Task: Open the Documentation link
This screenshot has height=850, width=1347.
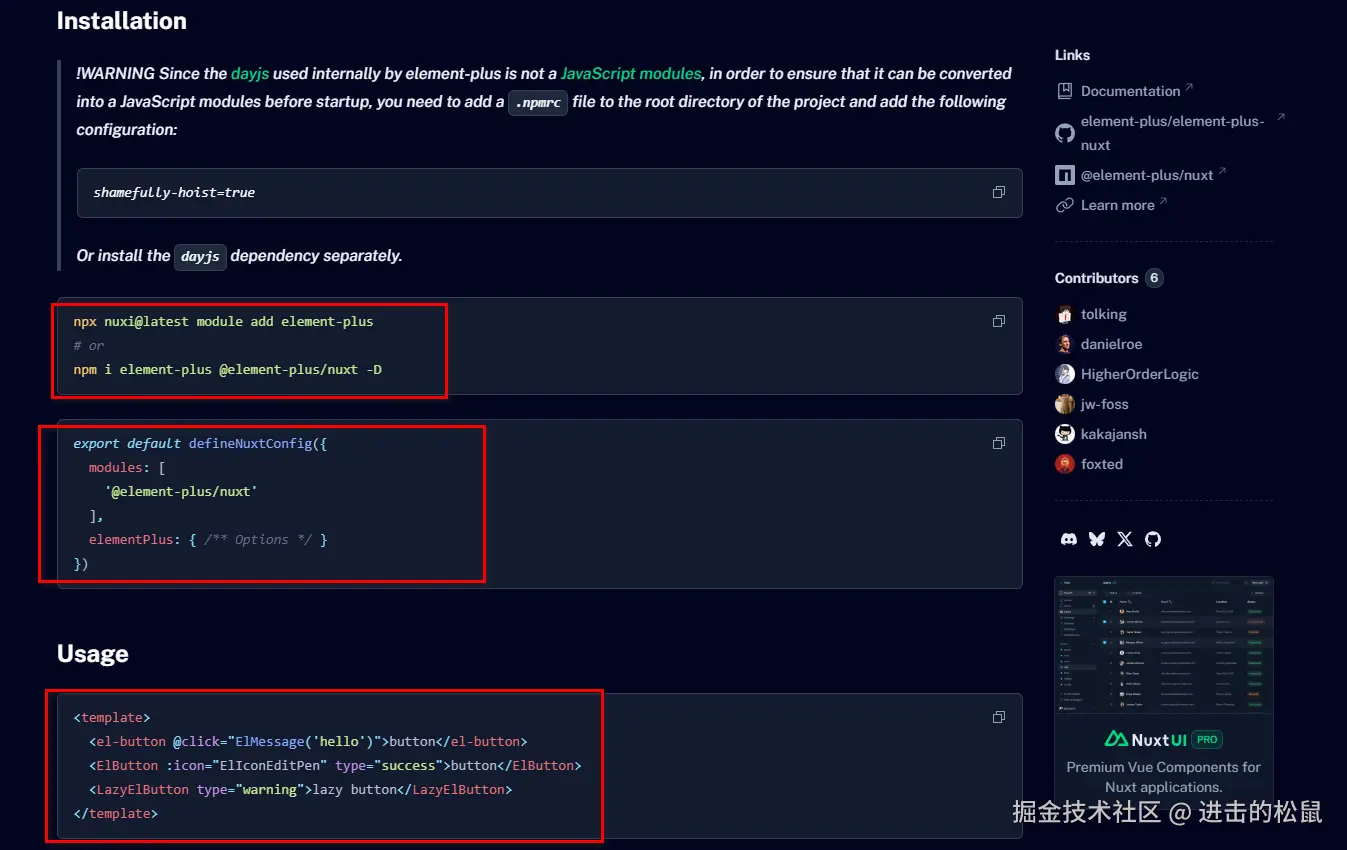Action: [1131, 91]
